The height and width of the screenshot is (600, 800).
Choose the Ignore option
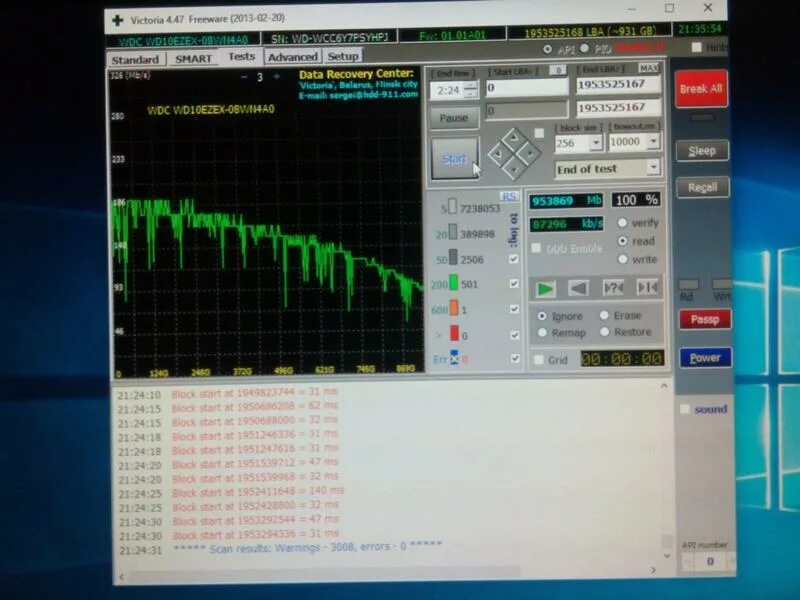point(542,316)
